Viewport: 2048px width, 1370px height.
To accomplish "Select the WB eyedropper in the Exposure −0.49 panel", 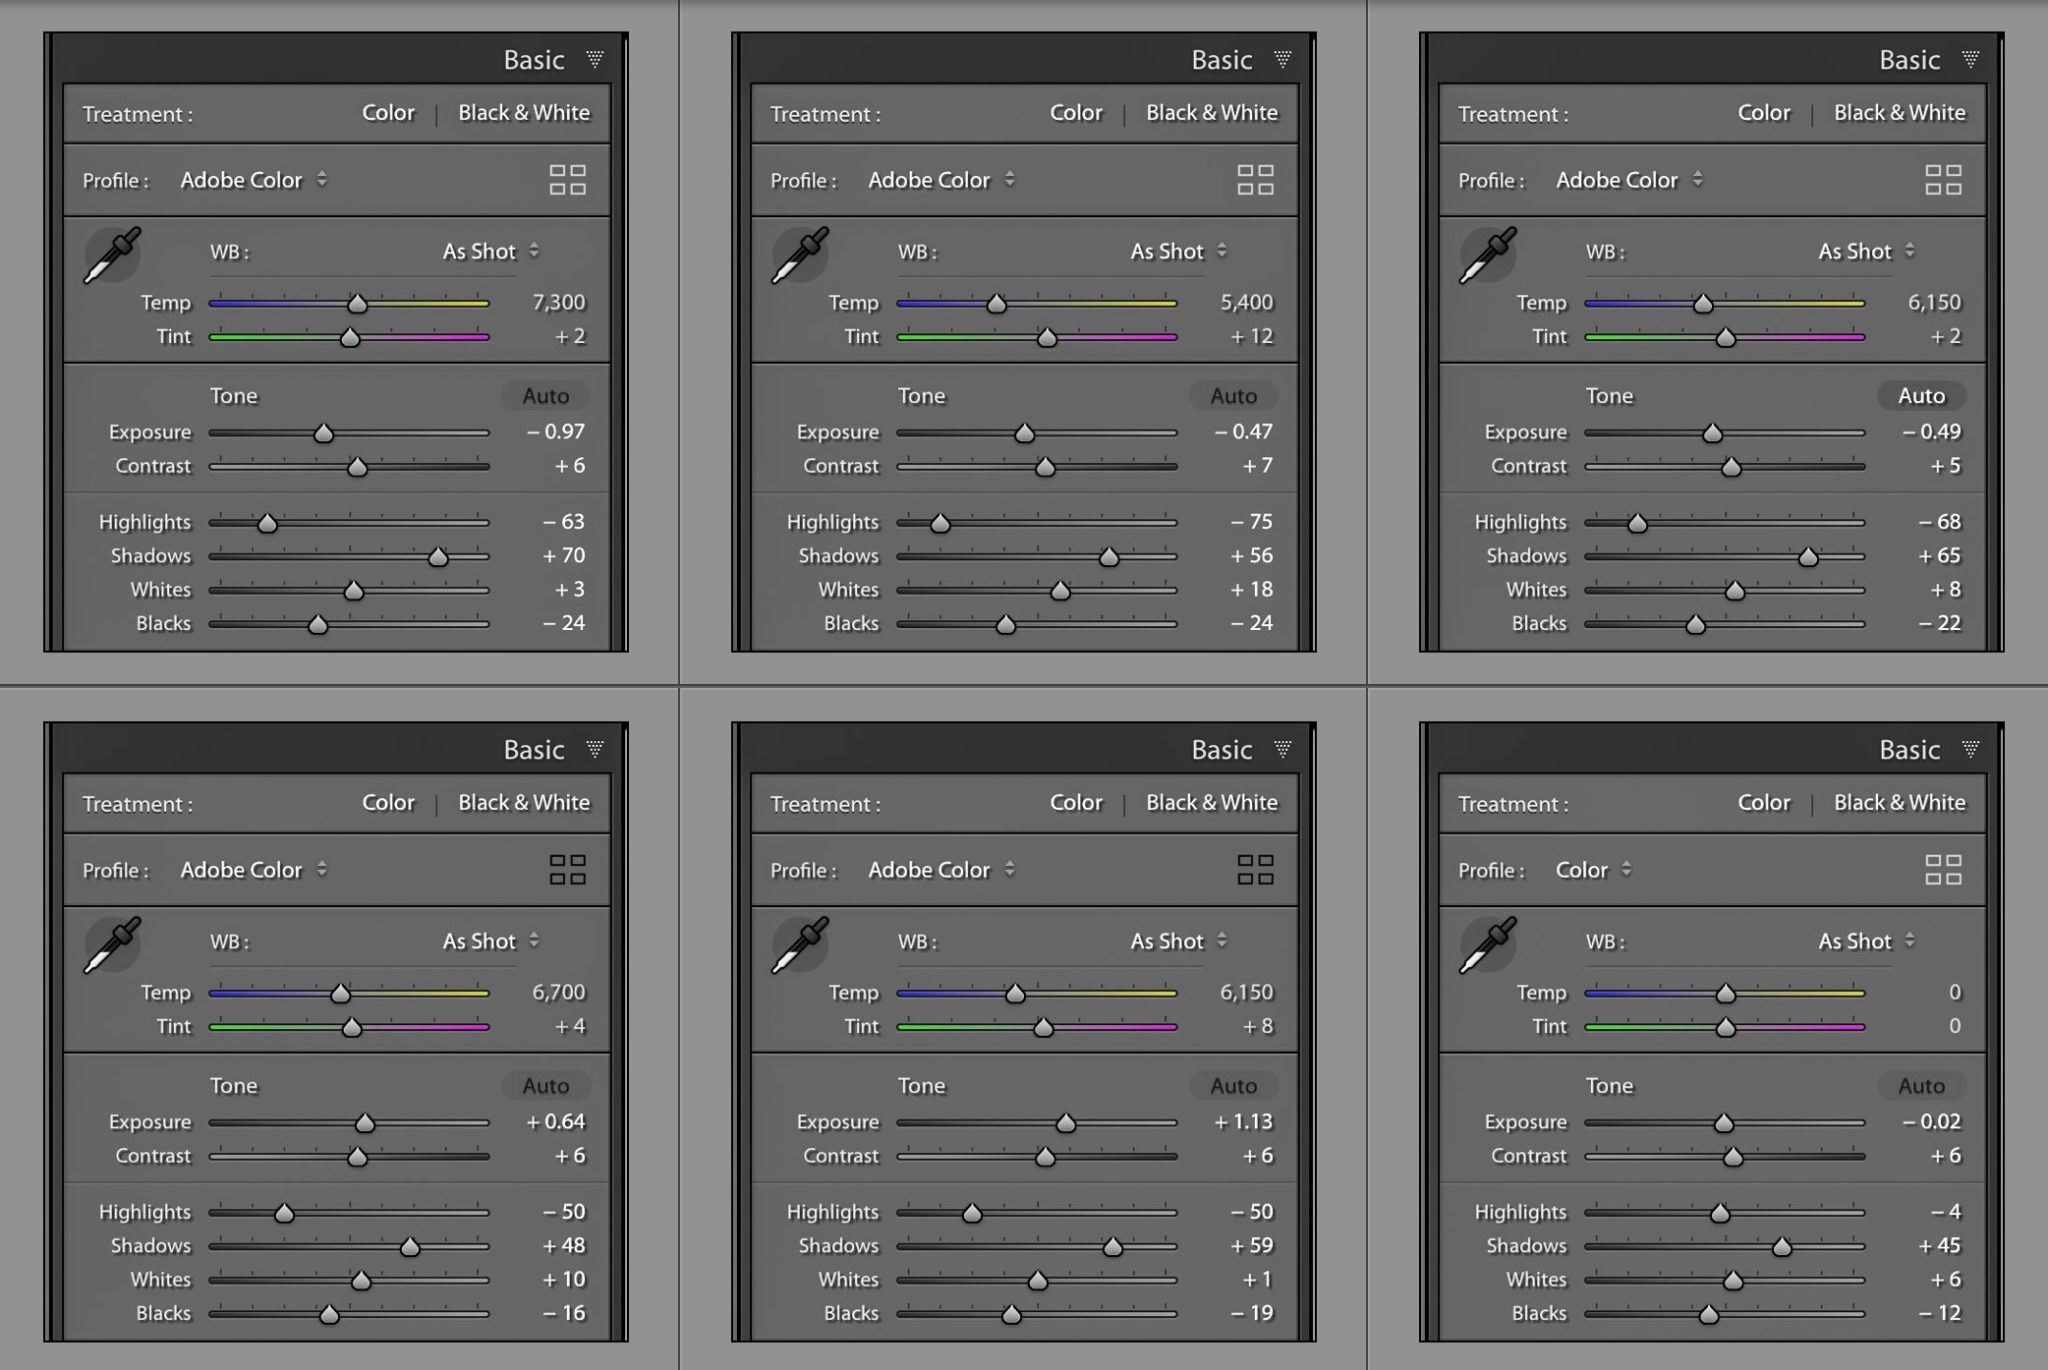I will point(1488,254).
